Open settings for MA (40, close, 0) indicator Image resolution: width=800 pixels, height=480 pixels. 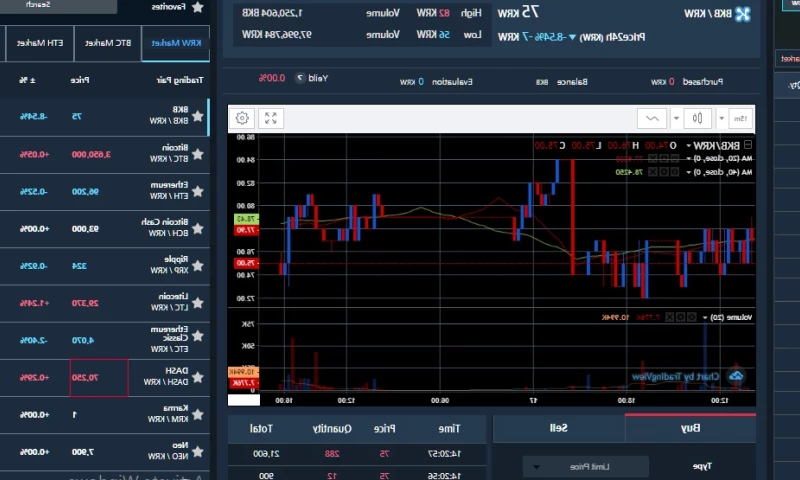point(664,172)
